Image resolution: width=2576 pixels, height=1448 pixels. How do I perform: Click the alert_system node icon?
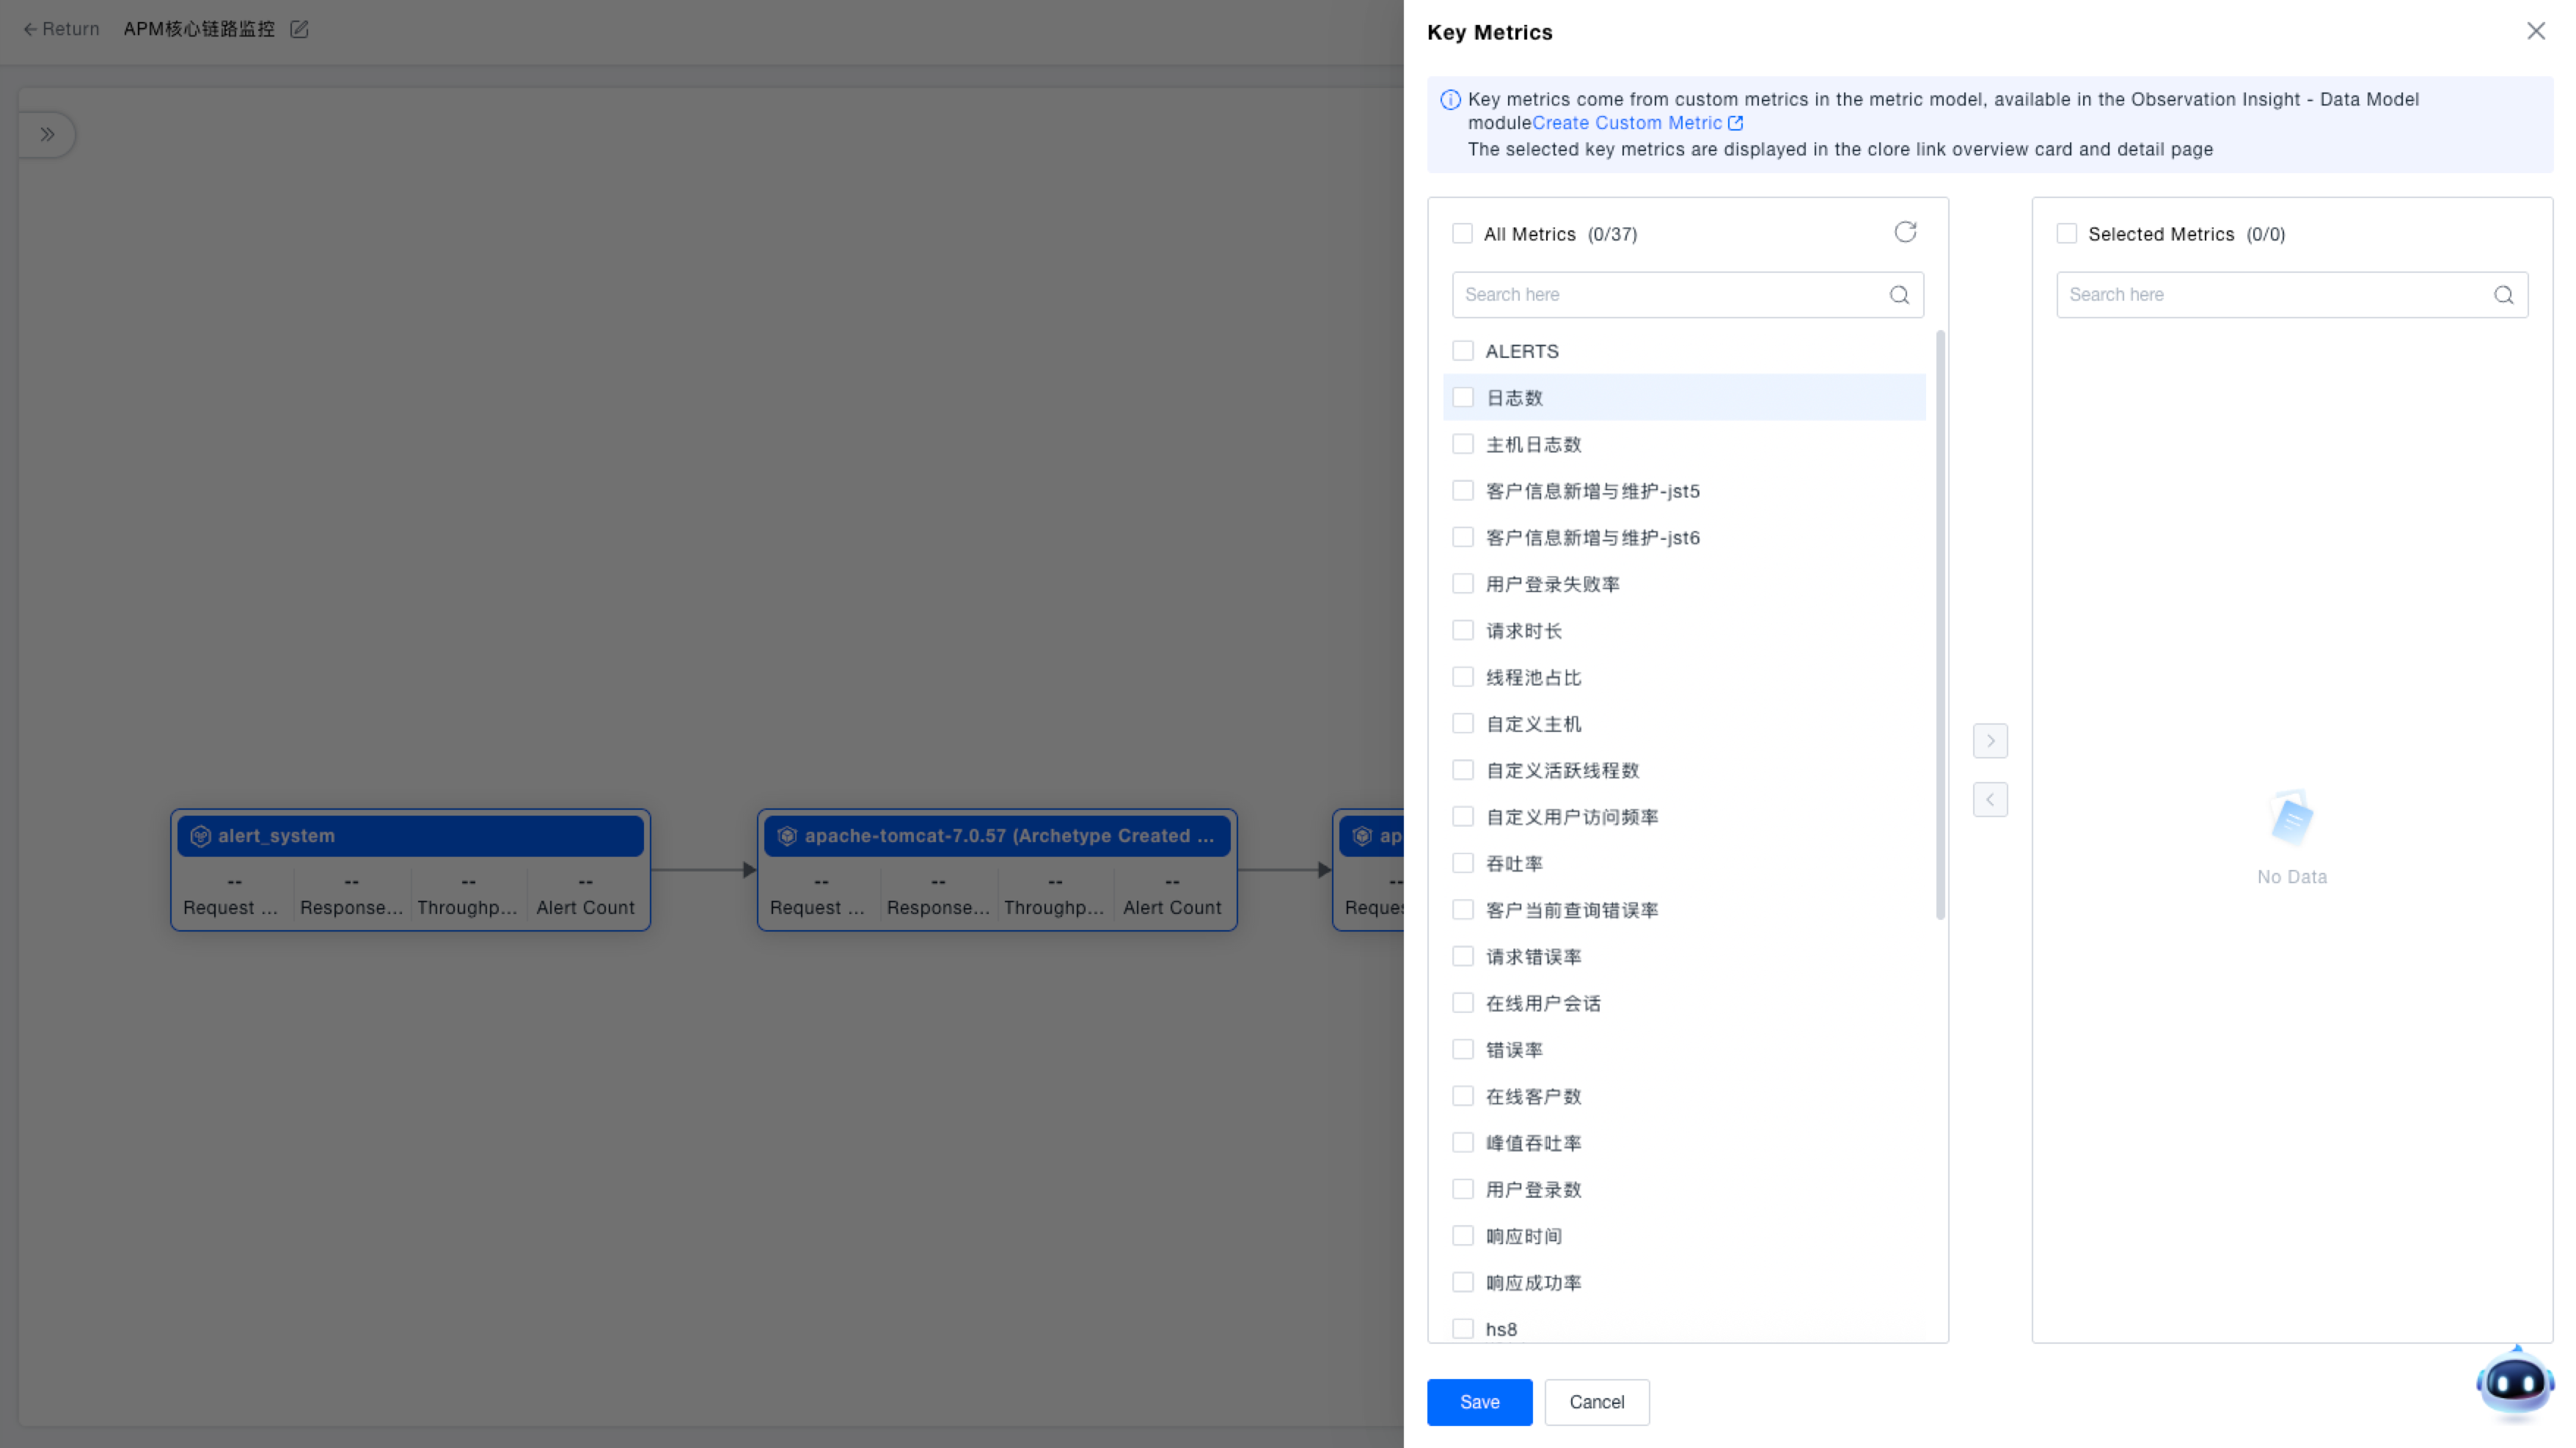tap(201, 836)
